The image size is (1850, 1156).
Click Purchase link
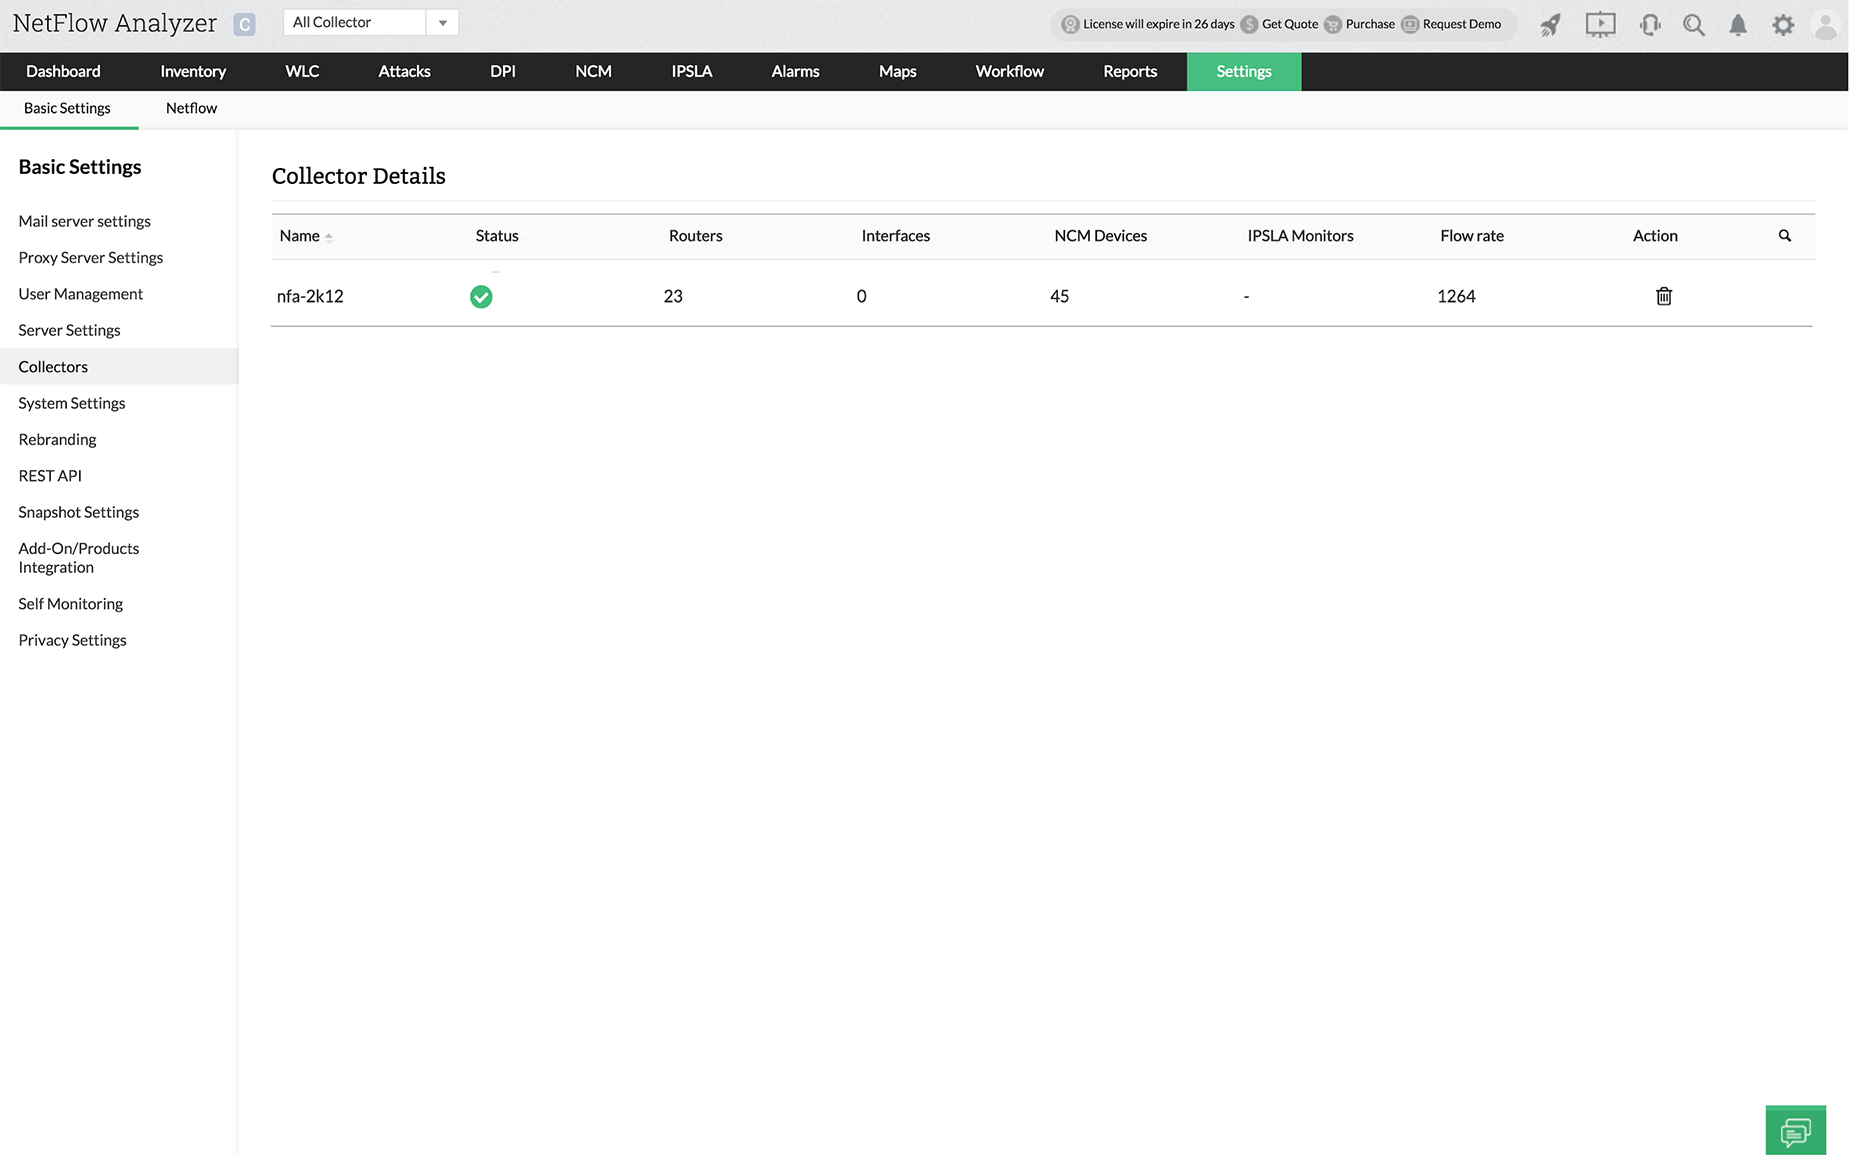pos(1370,25)
